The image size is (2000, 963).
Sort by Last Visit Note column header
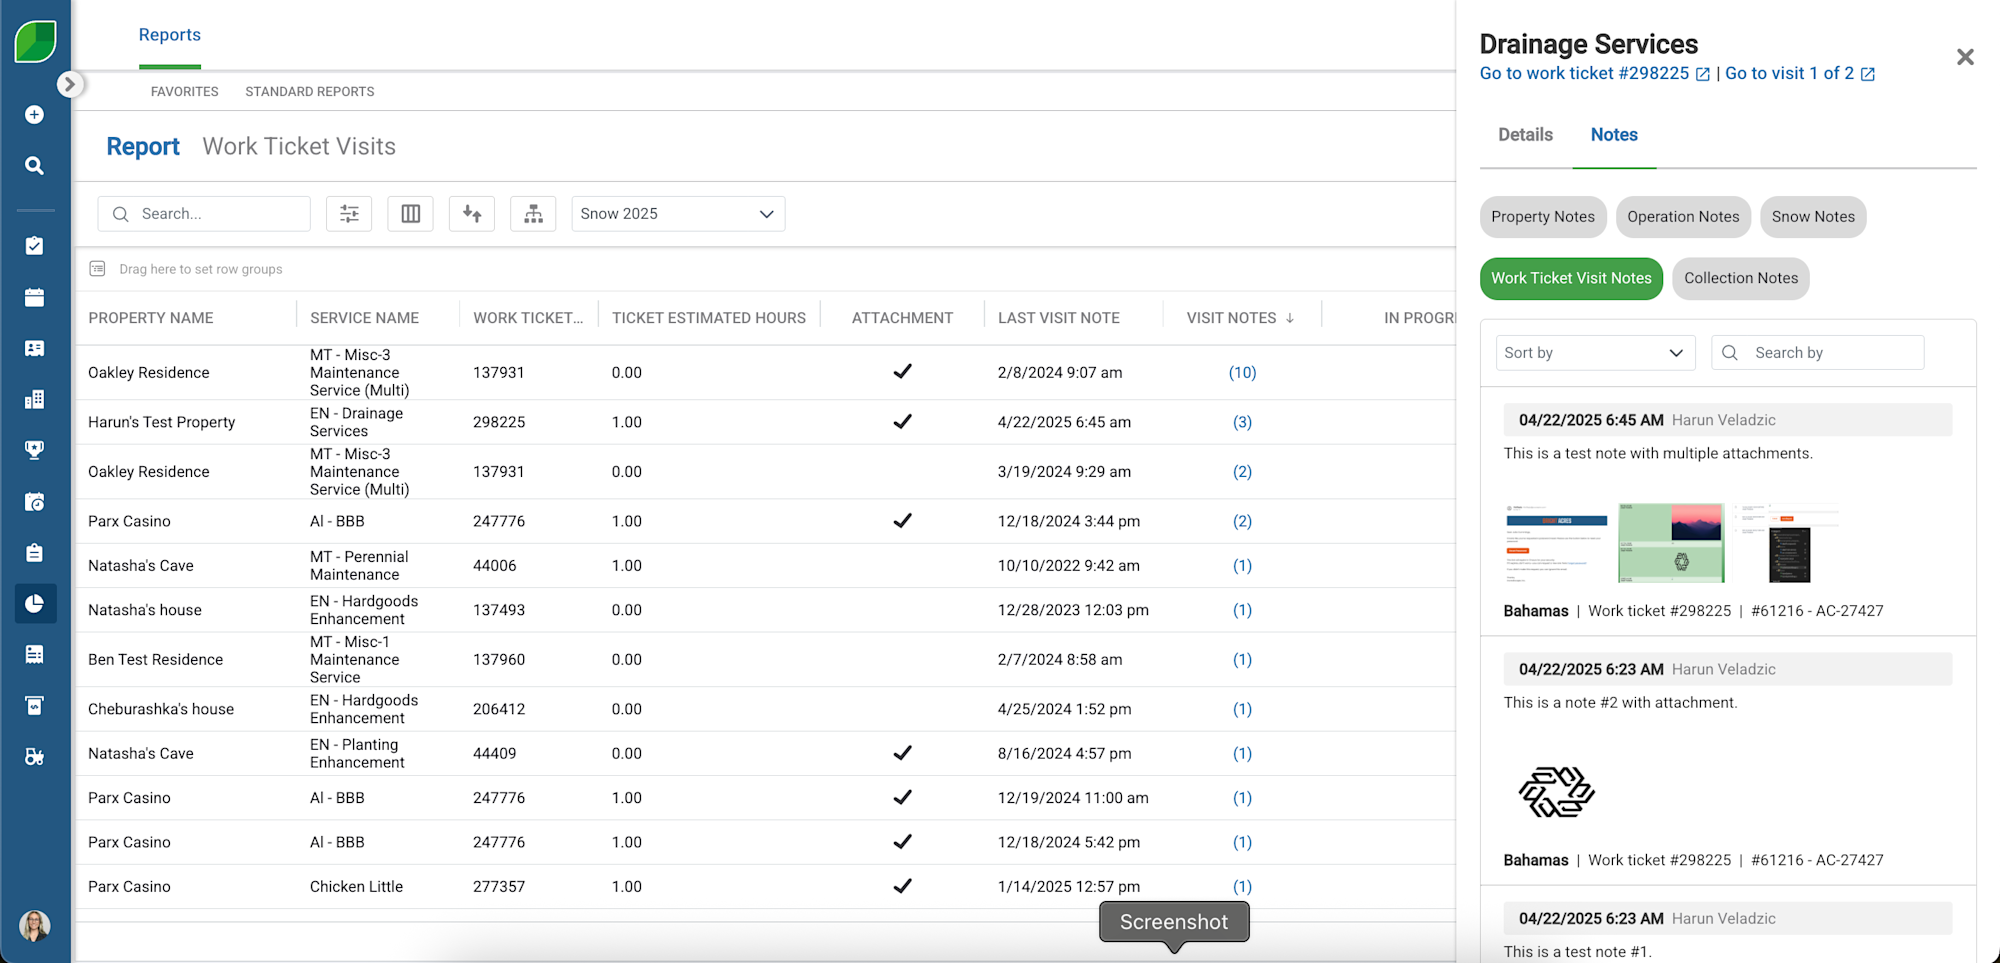point(1059,318)
